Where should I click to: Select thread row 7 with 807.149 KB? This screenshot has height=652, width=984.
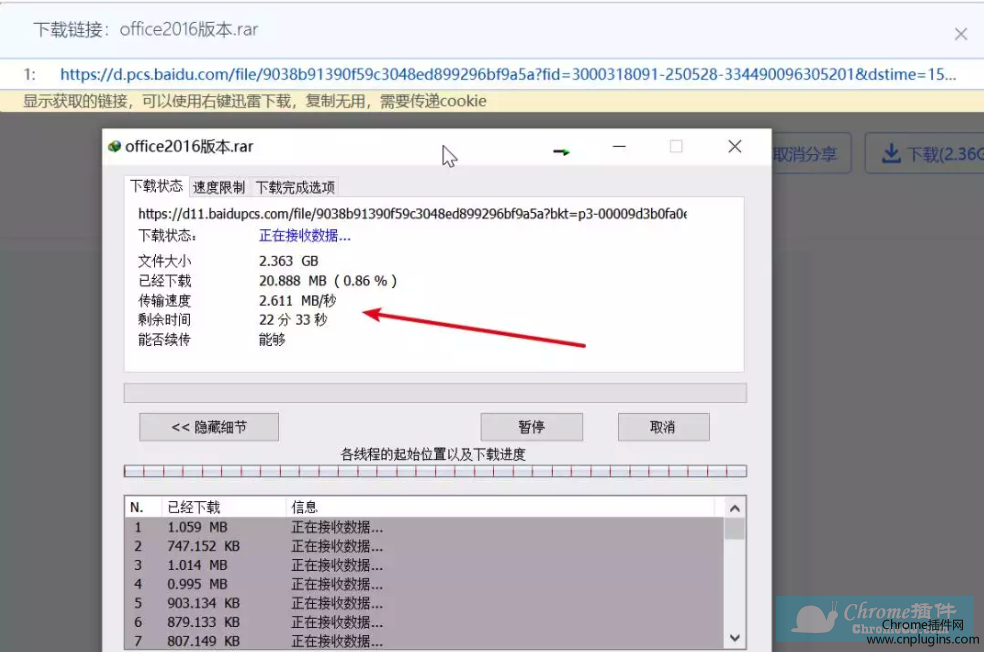click(424, 641)
